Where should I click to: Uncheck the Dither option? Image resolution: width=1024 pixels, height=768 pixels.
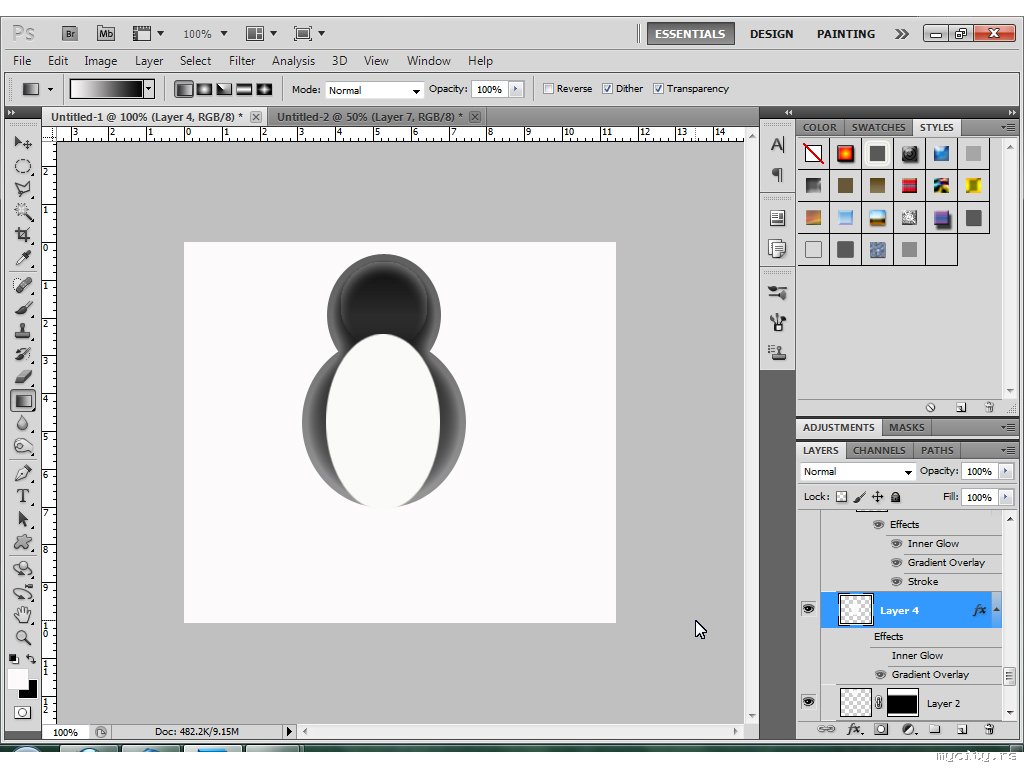click(x=607, y=89)
